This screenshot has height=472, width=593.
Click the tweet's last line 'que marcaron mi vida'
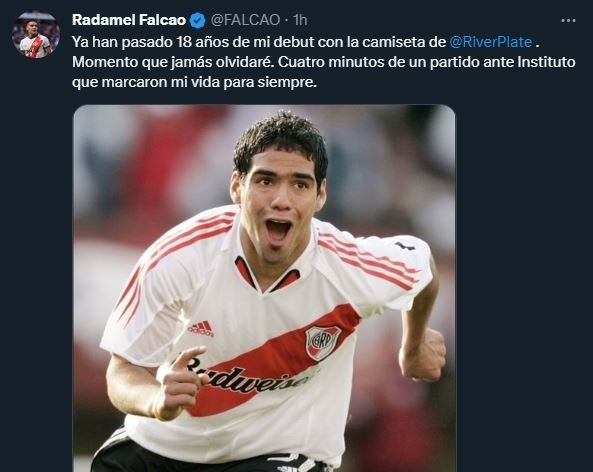(194, 82)
